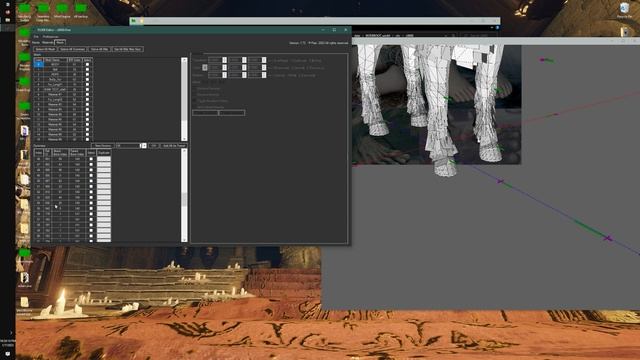The image size is (640, 360).
Task: Click Duplicate button for dummy index 57
Action: 104,219
